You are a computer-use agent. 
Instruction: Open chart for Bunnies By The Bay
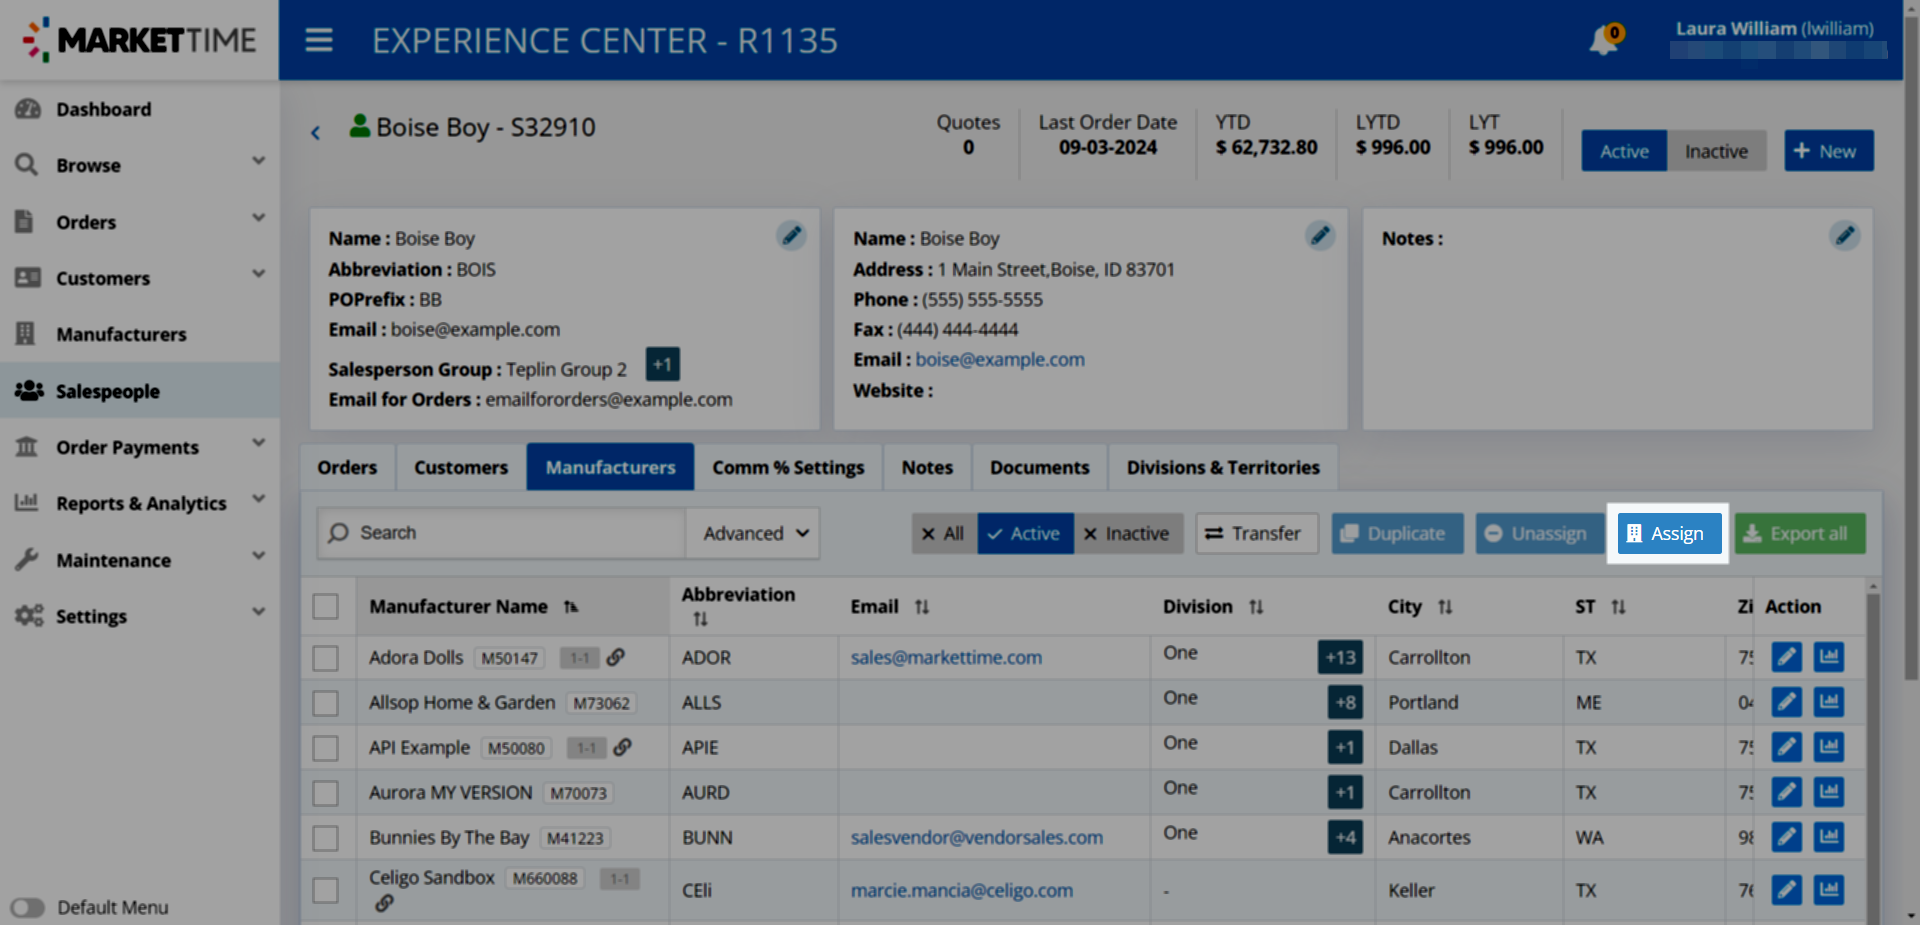coord(1829,837)
